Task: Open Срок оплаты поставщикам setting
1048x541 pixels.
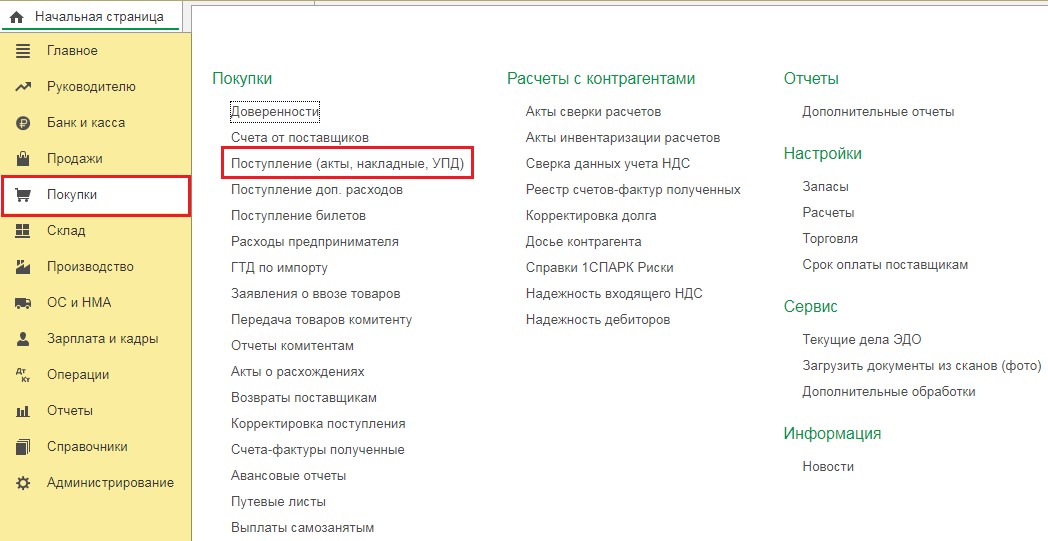Action: coord(885,265)
